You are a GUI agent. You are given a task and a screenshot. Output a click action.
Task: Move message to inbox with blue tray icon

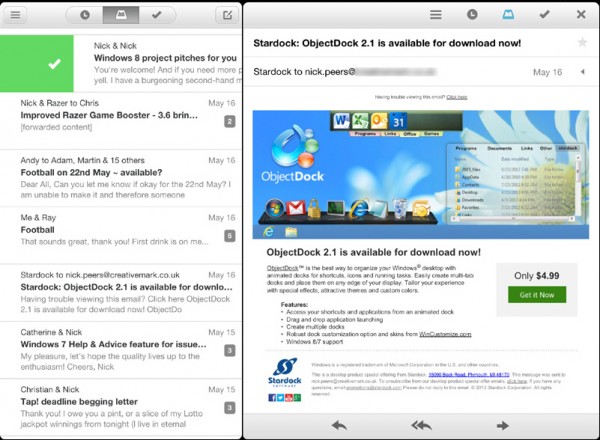tap(508, 15)
